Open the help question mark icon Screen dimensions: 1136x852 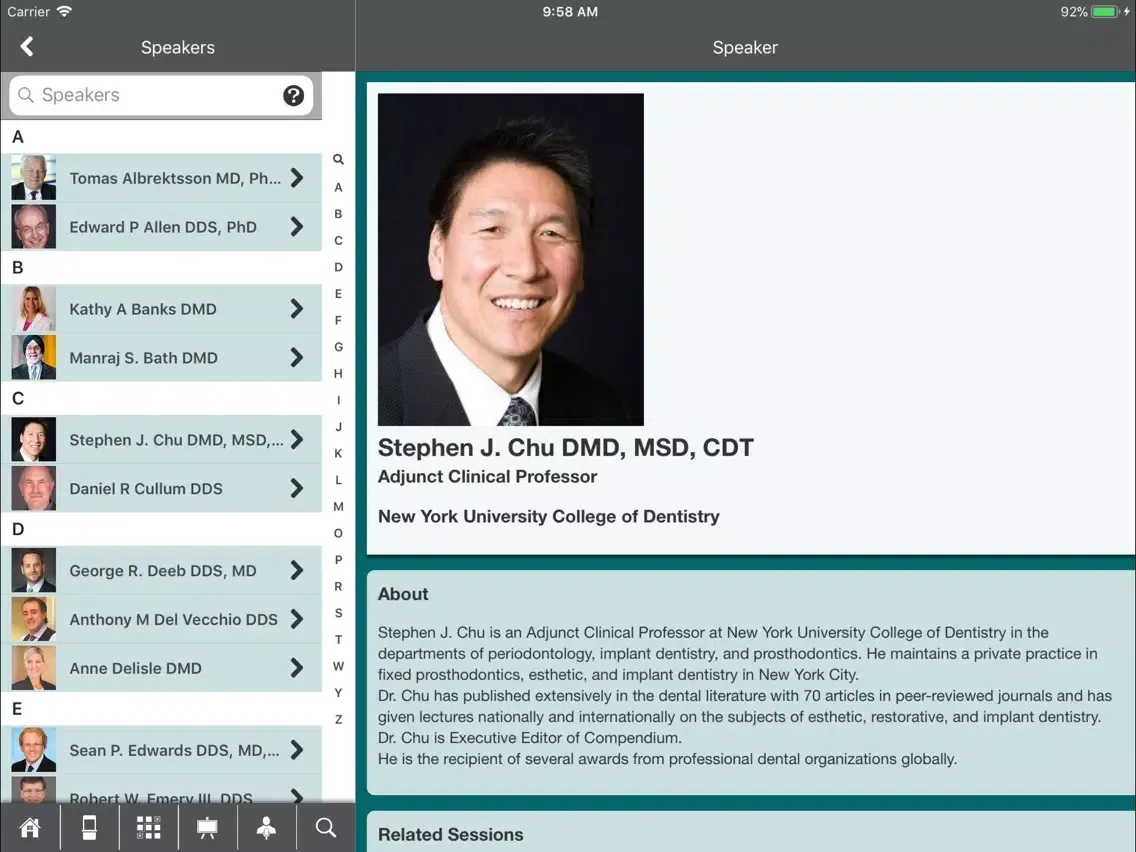[x=293, y=95]
